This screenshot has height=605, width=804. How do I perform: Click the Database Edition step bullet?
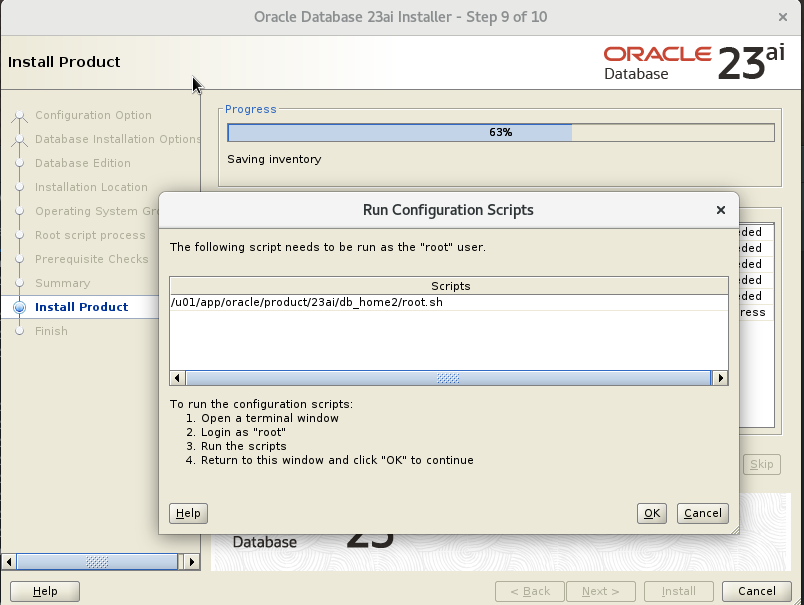pos(19,163)
